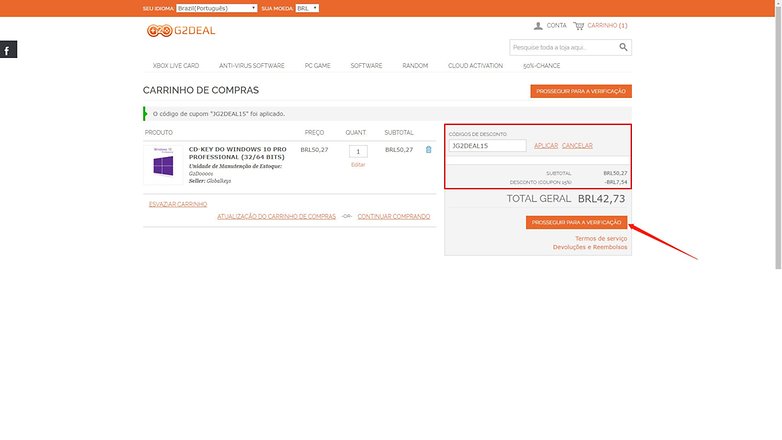Image resolution: width=782 pixels, height=440 pixels.
Task: Click the Windows 10 product thumbnail
Action: click(163, 165)
